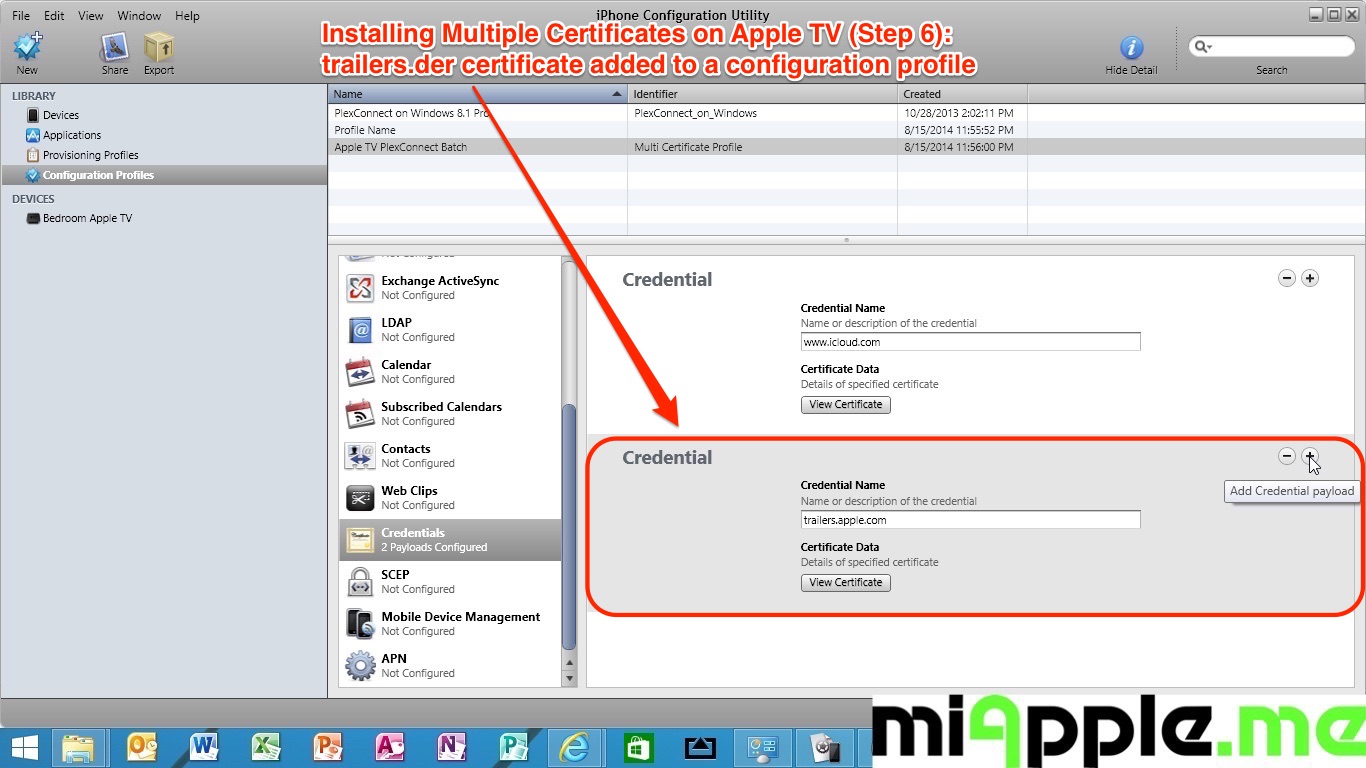Click the Share toolbar icon

pyautogui.click(x=114, y=47)
